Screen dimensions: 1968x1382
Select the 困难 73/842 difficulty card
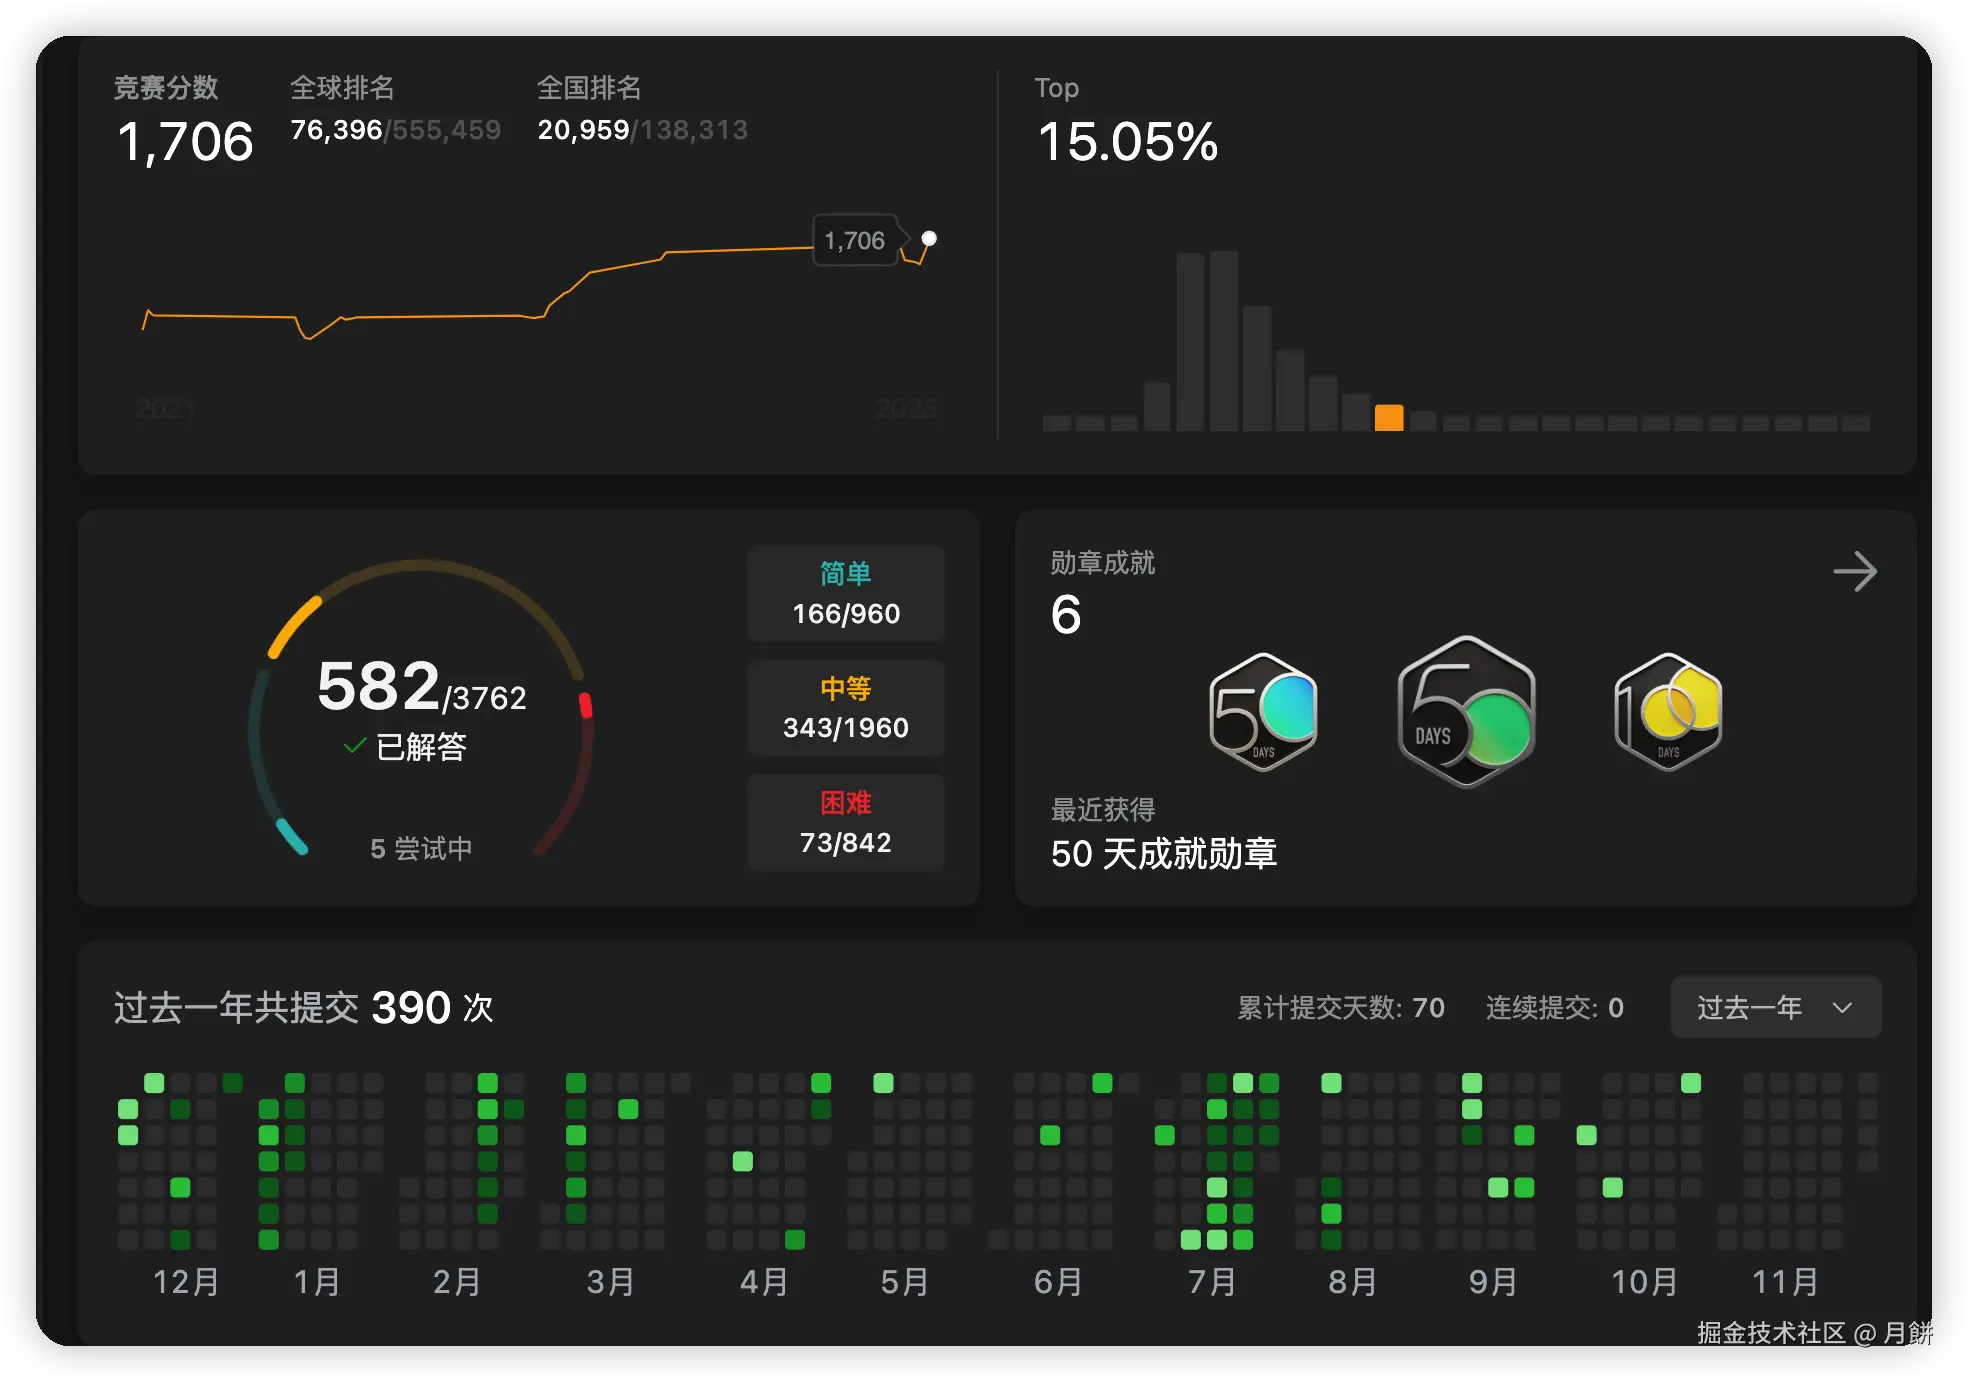click(x=846, y=822)
